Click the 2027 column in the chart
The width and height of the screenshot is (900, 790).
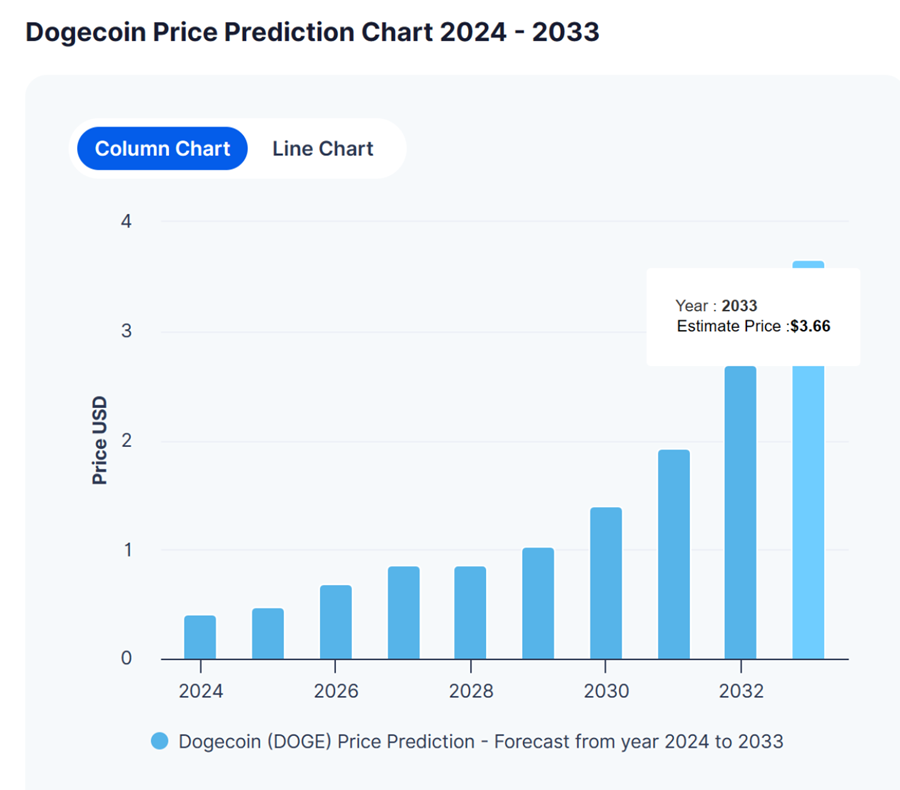click(x=404, y=613)
